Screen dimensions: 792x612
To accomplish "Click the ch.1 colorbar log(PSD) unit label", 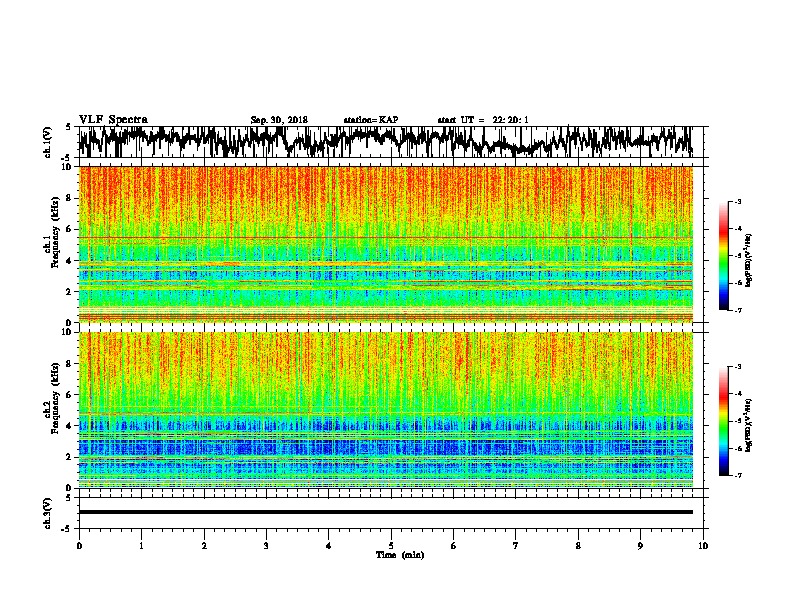I will (749, 261).
